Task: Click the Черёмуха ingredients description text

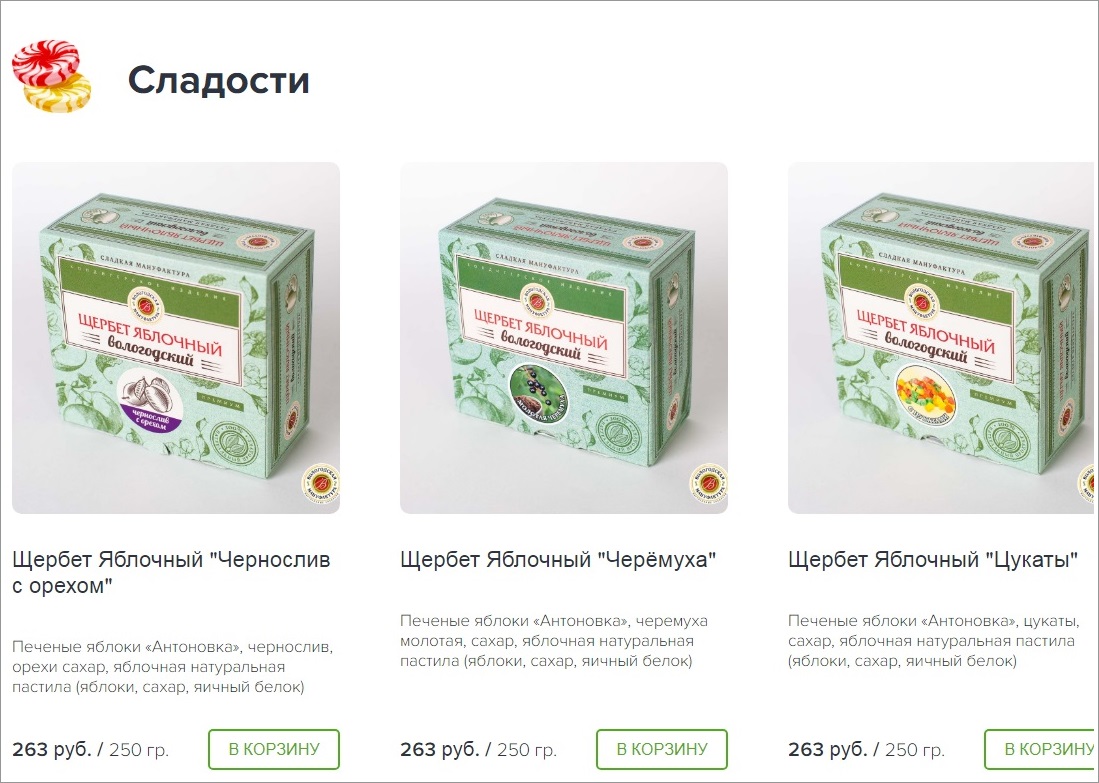Action: 554,641
